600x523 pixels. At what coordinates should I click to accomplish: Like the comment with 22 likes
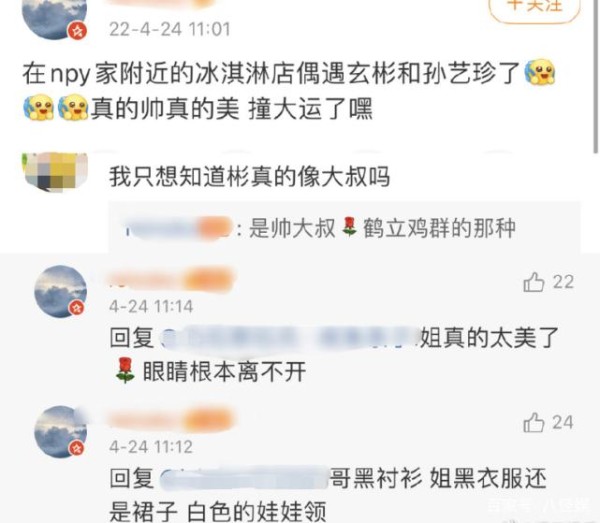click(533, 282)
